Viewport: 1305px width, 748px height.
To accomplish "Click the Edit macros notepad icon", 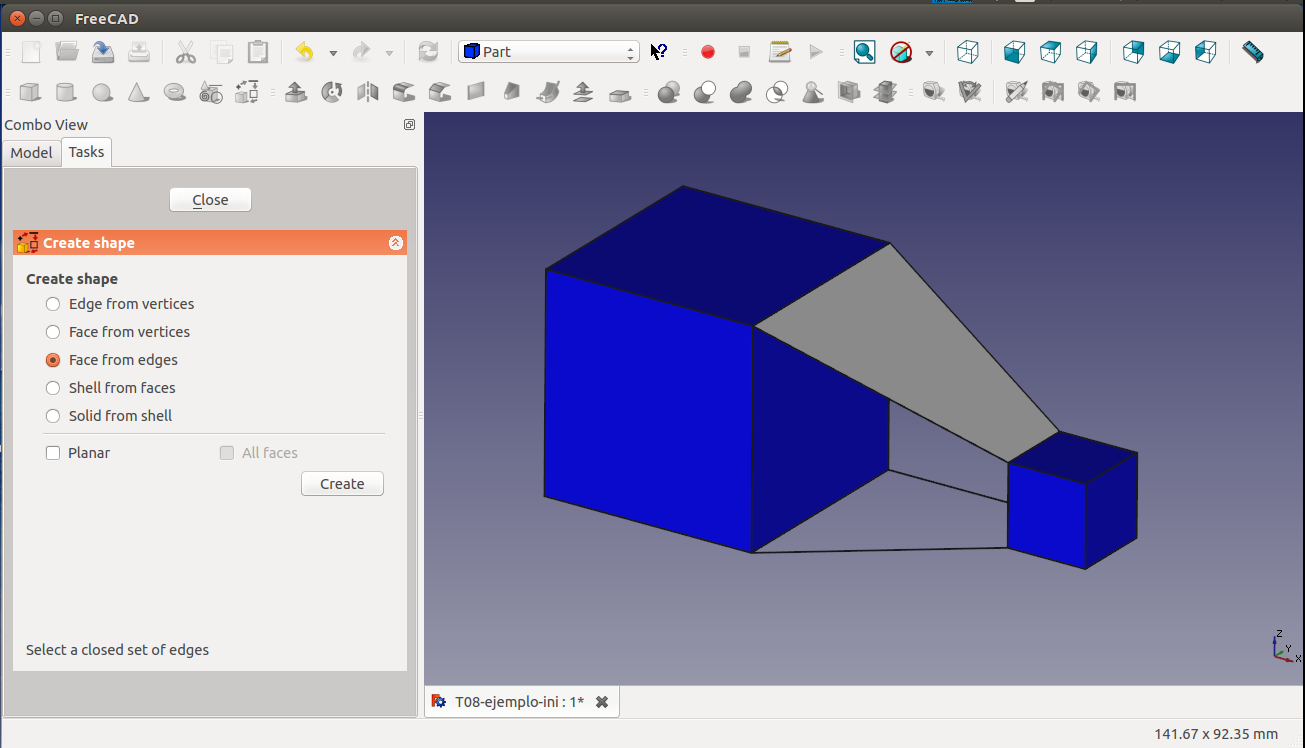I will (780, 52).
